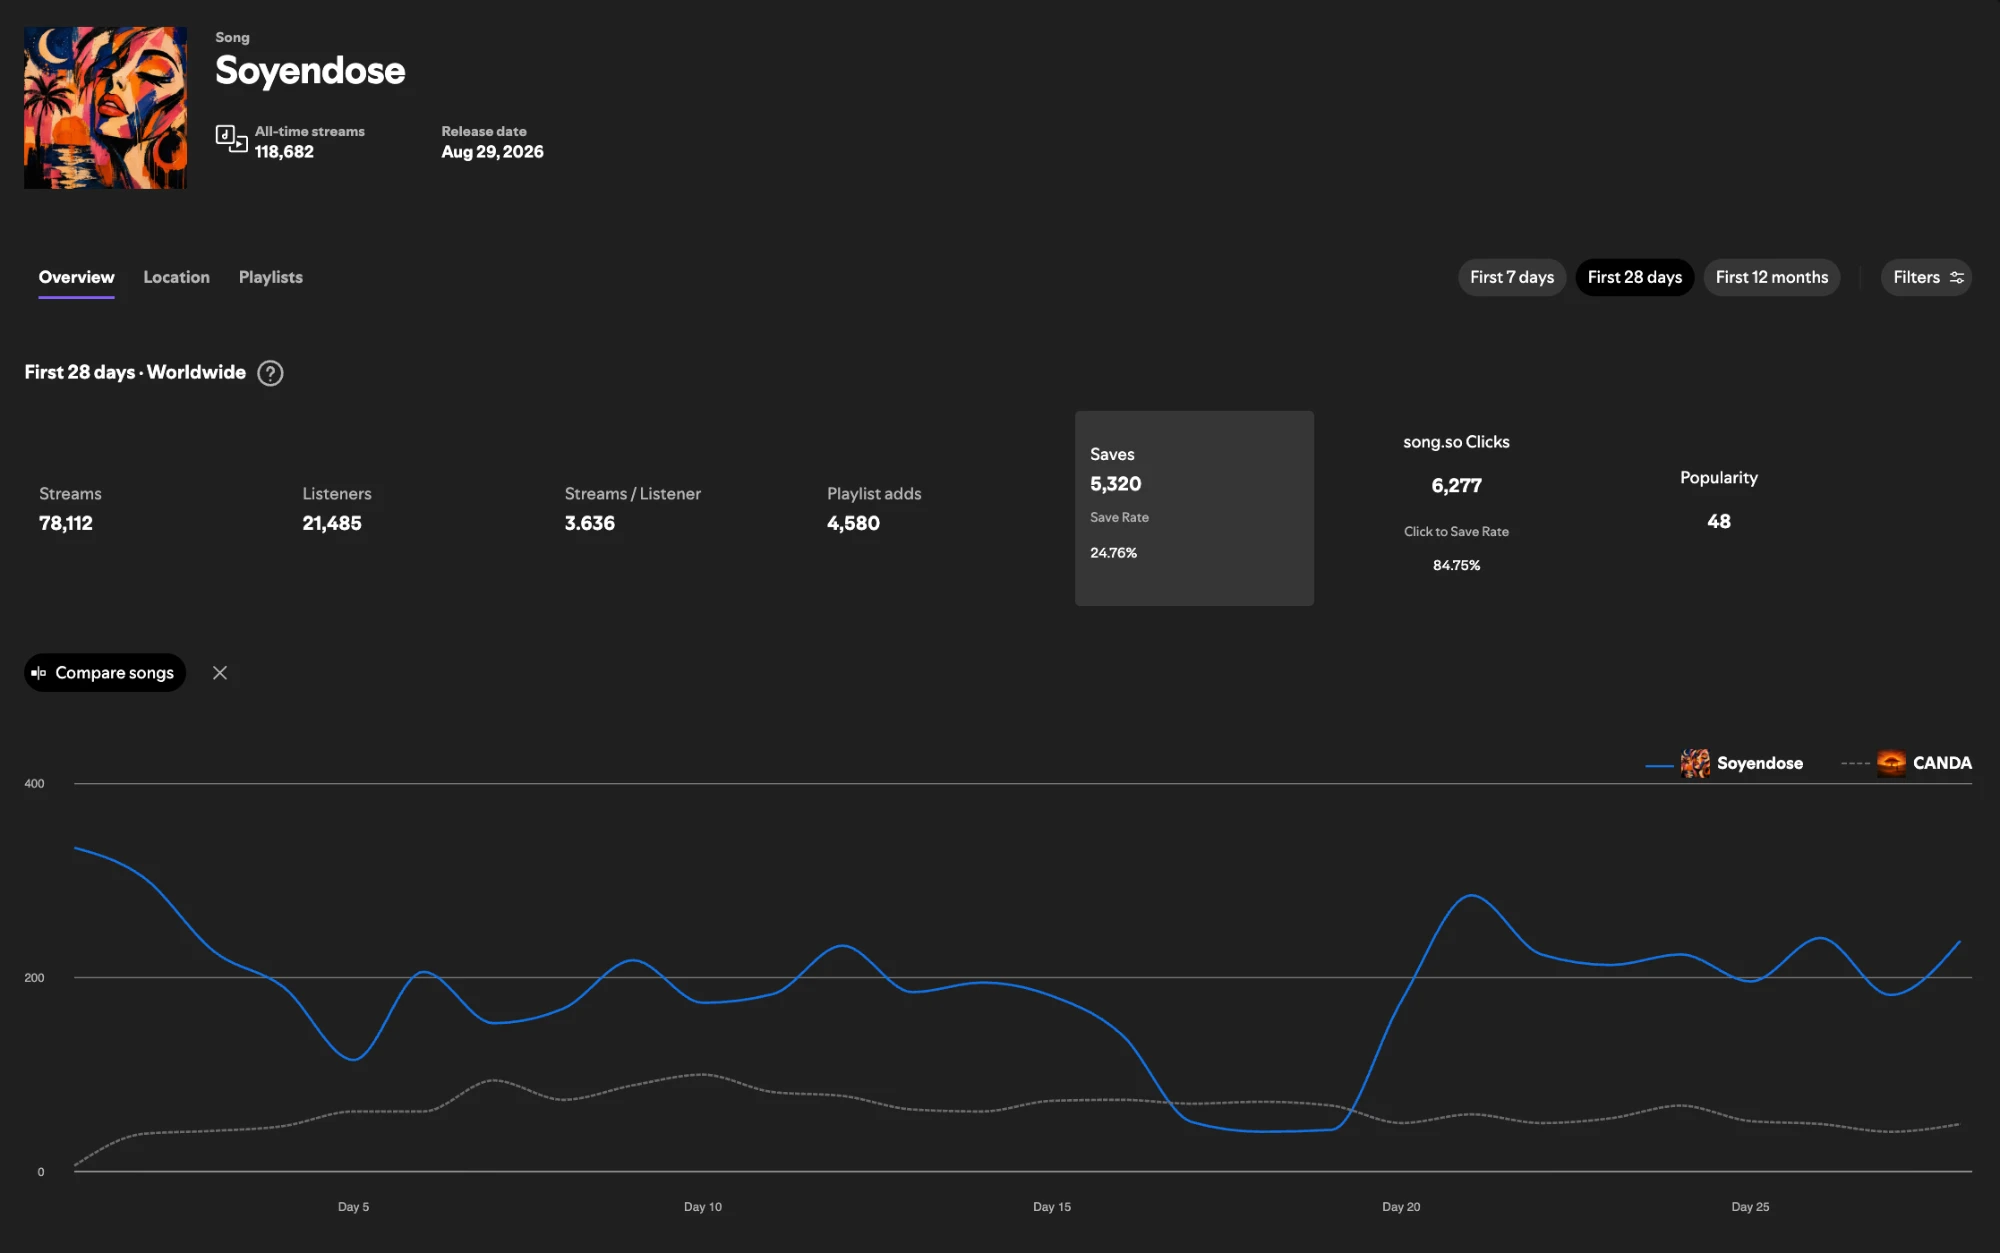2000x1253 pixels.
Task: Select the song.so Clicks metric
Action: tap(1456, 503)
